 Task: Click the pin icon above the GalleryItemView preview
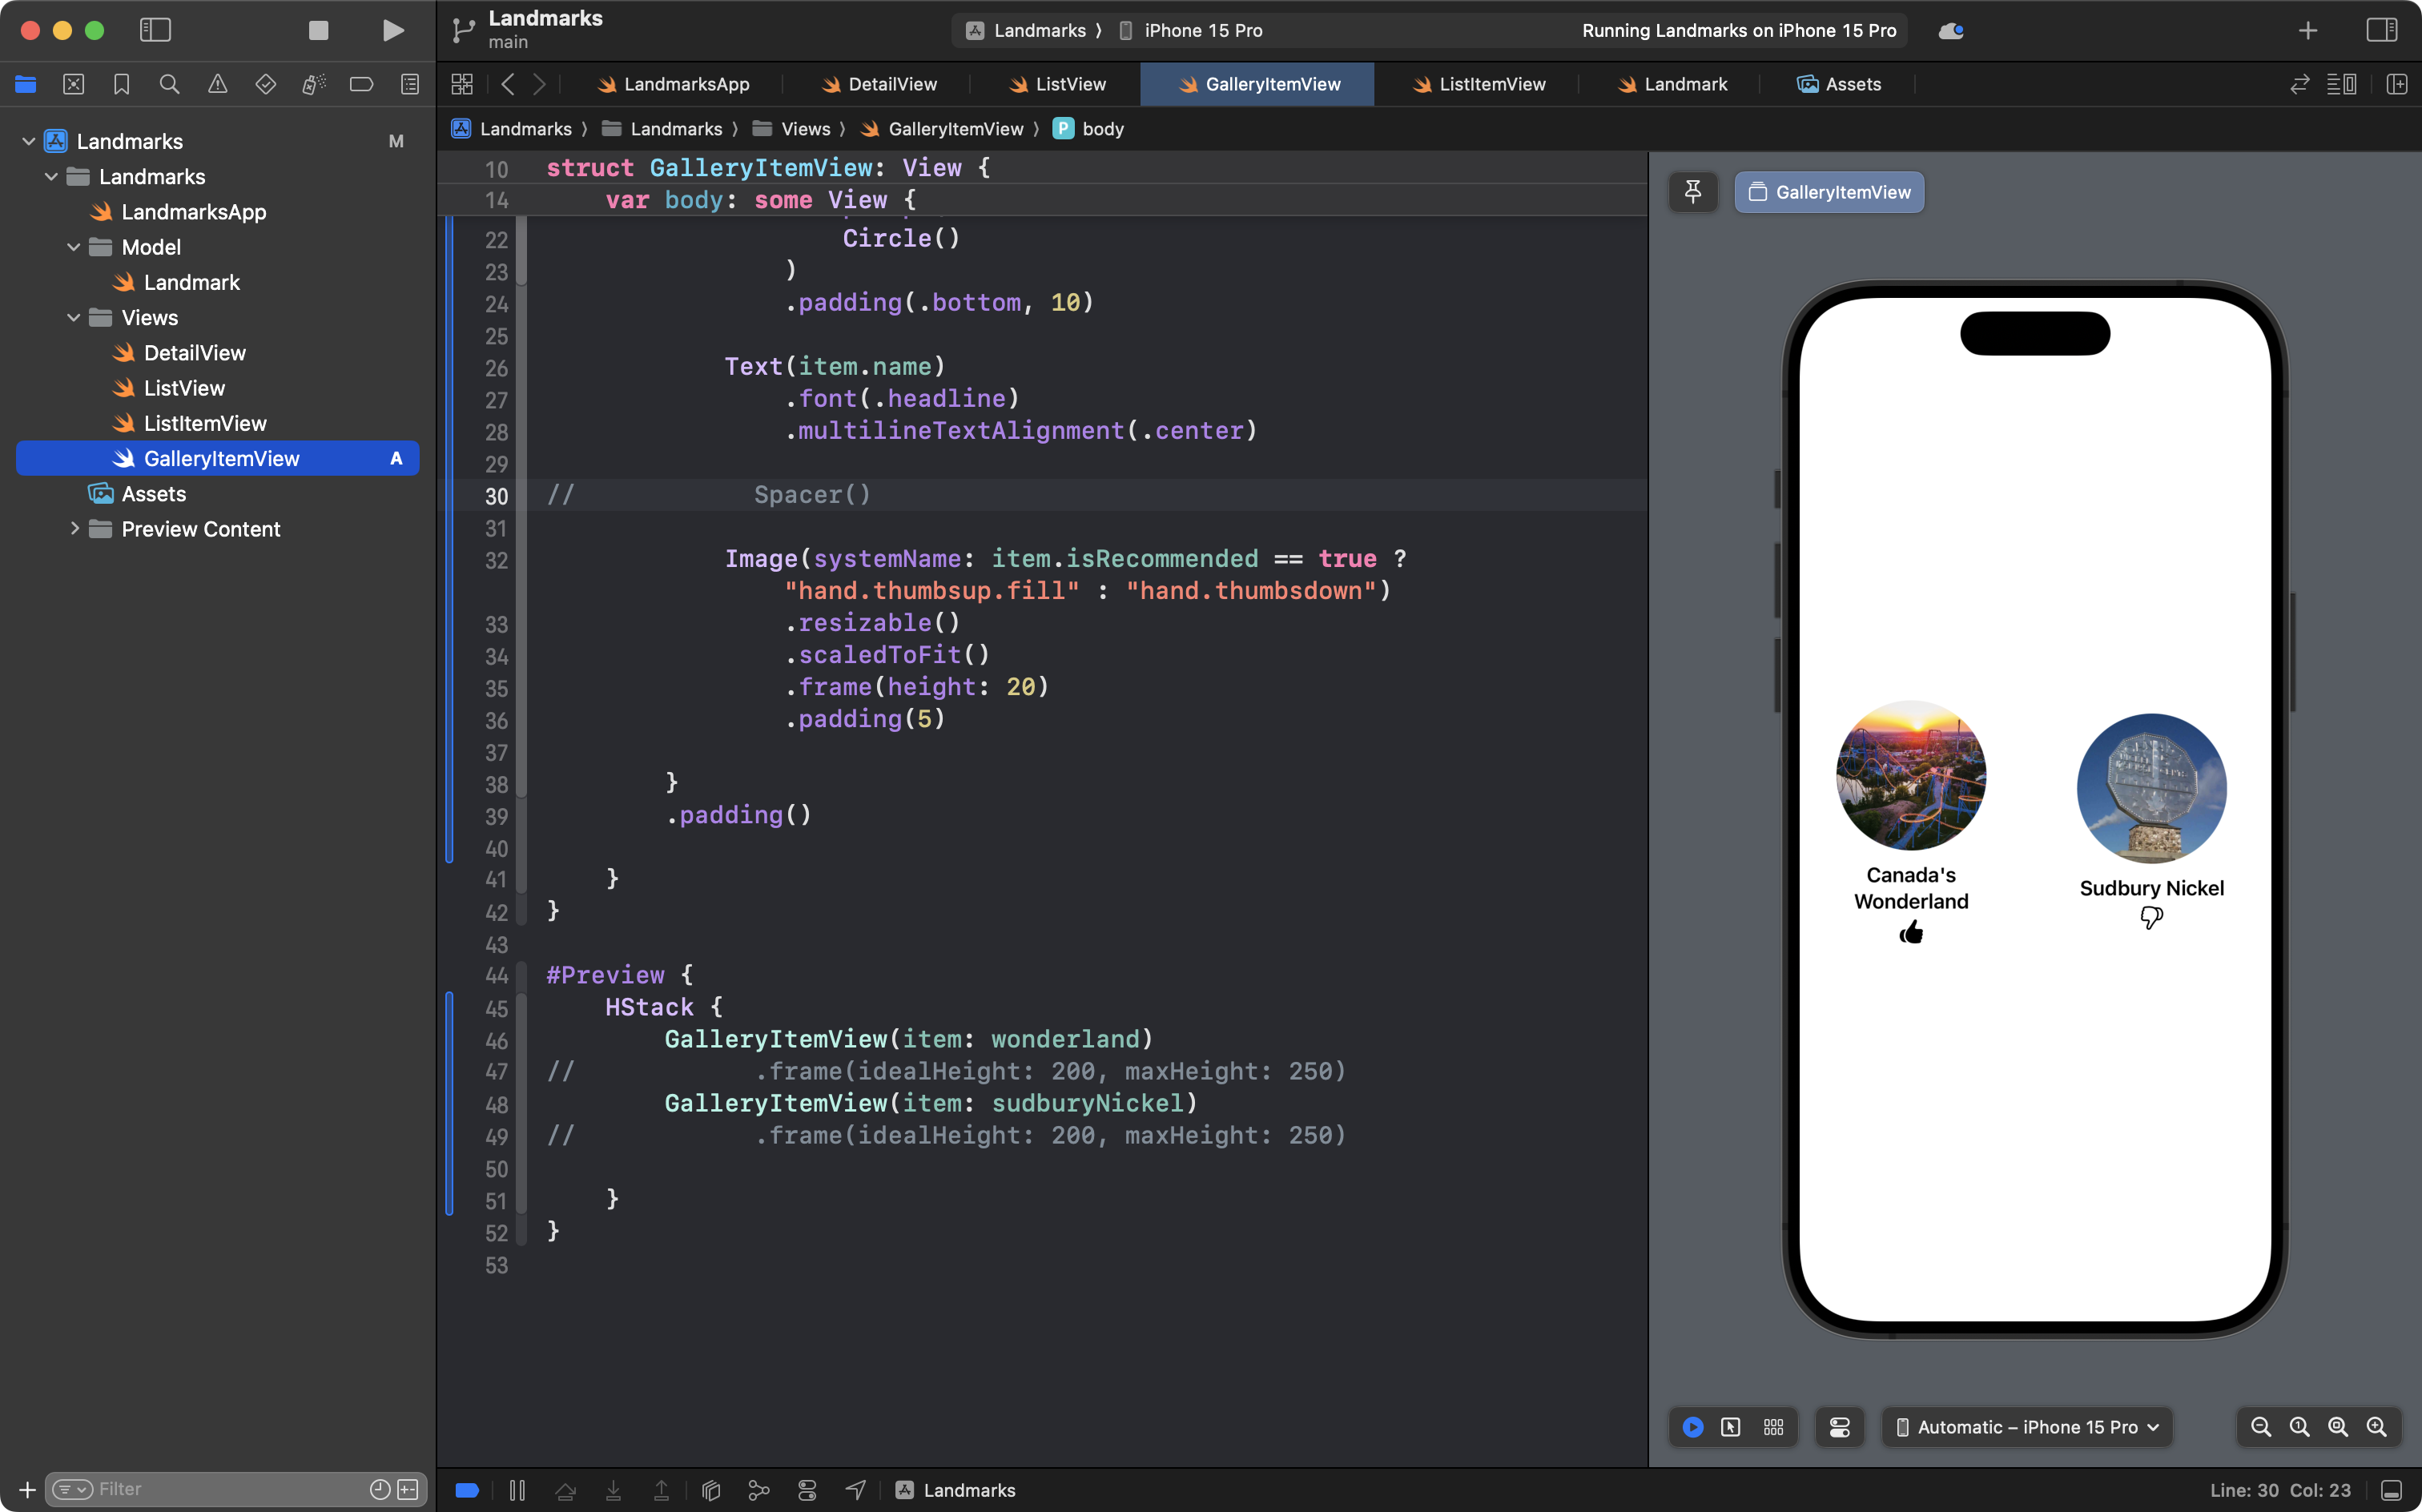pos(1693,192)
